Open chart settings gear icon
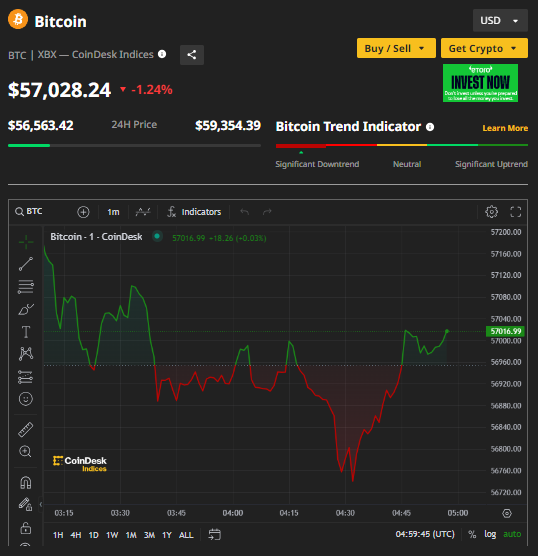Viewport: 538px width, 556px height. pos(492,212)
